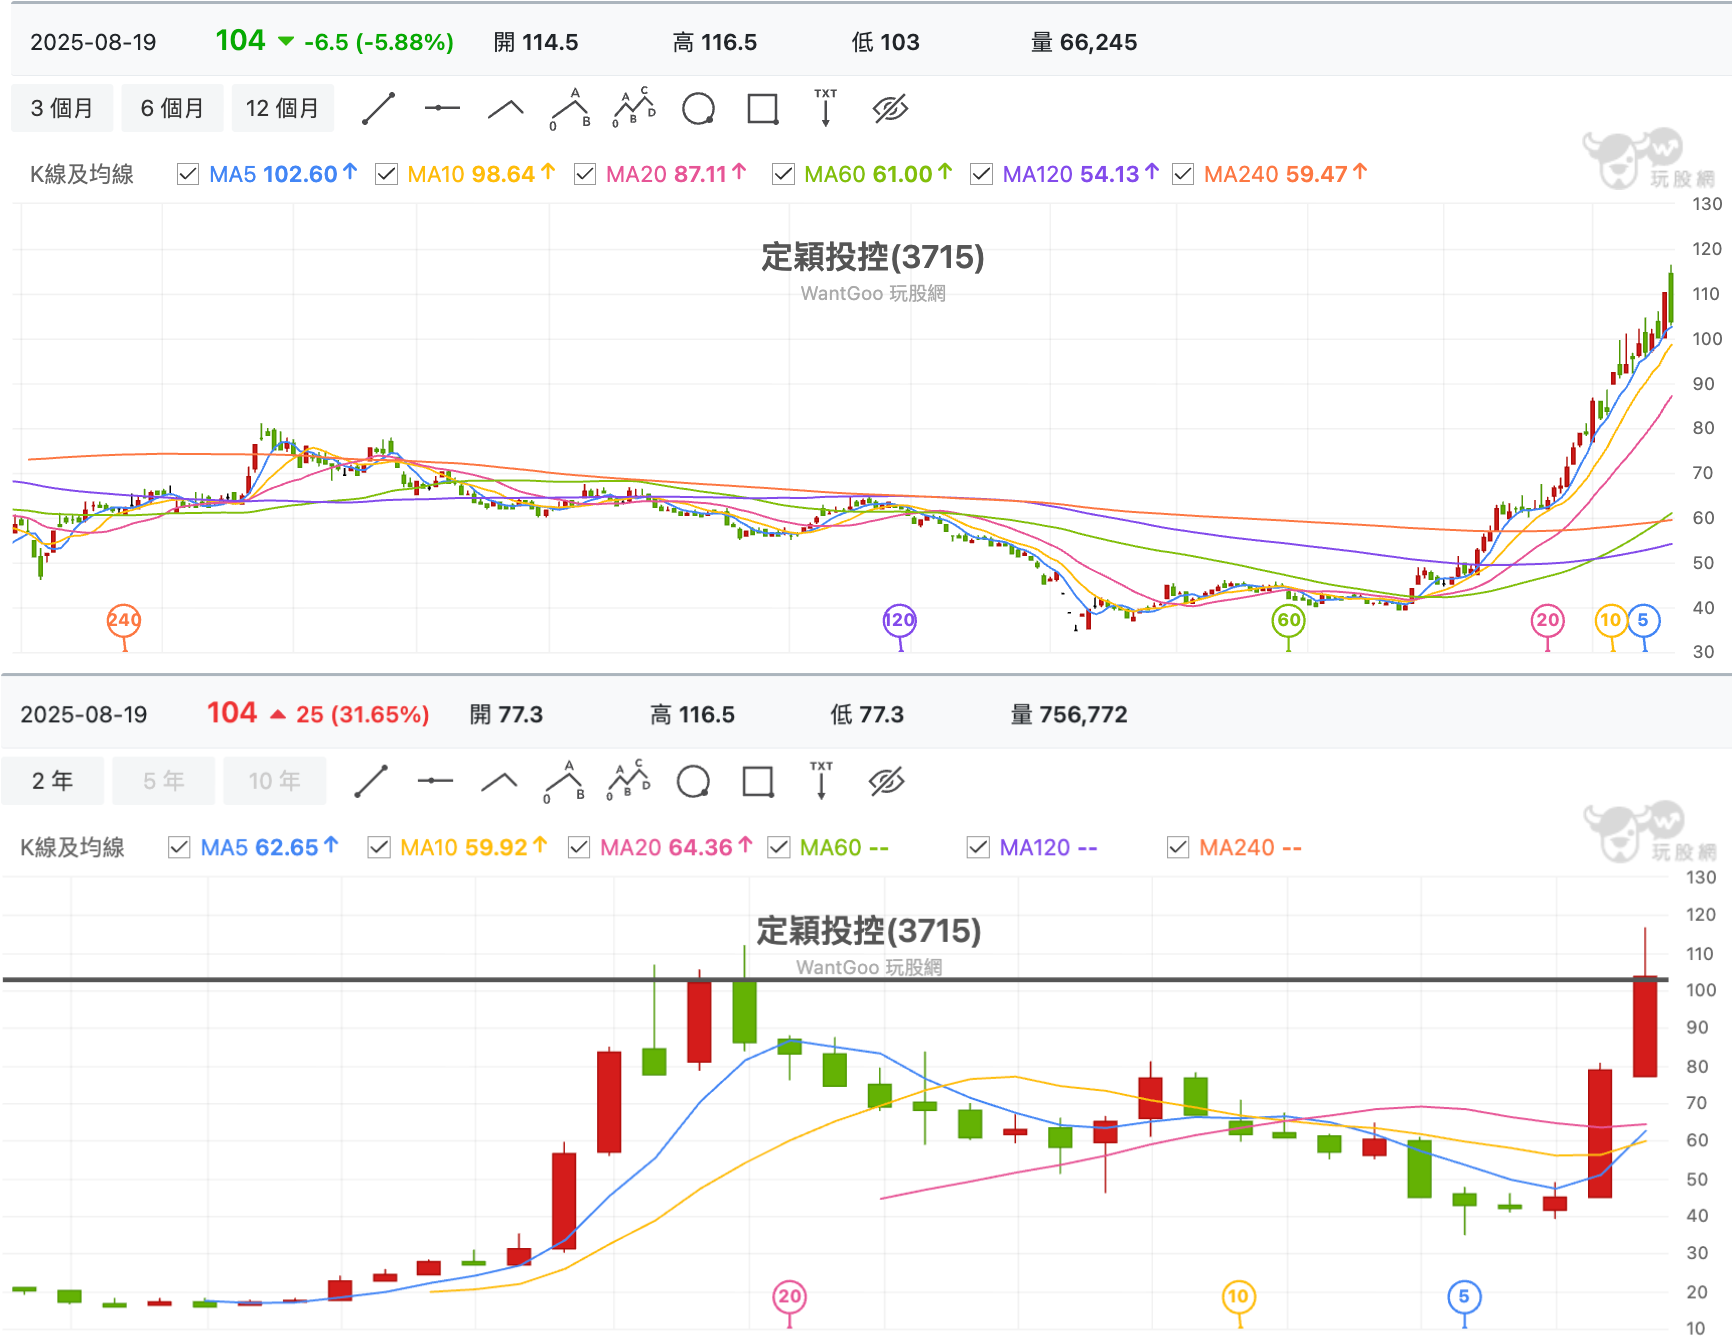The height and width of the screenshot is (1340, 1732).
Task: Hide drawings with upper chart eye-slash icon
Action: coord(890,108)
